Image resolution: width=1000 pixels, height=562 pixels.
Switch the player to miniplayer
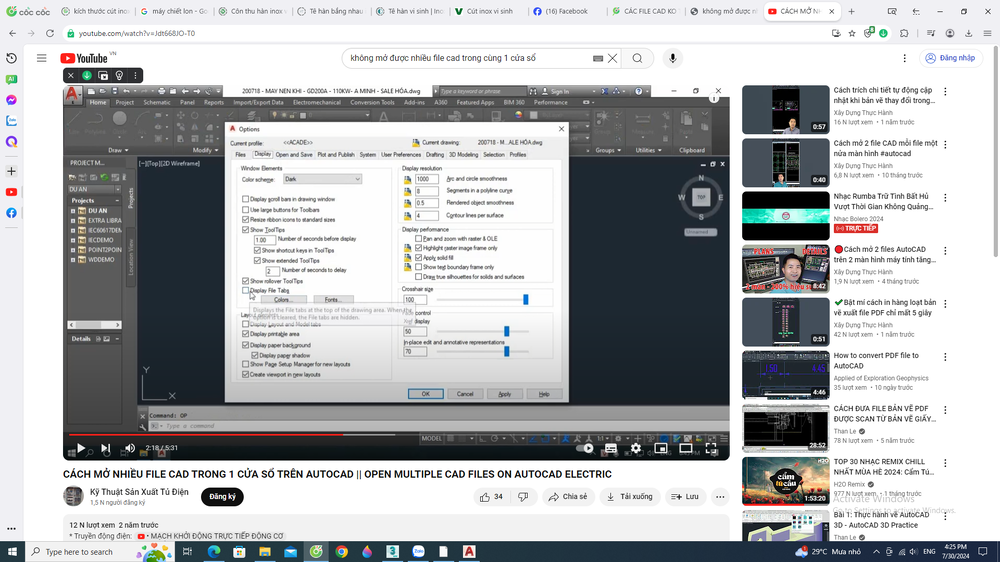pyautogui.click(x=661, y=448)
